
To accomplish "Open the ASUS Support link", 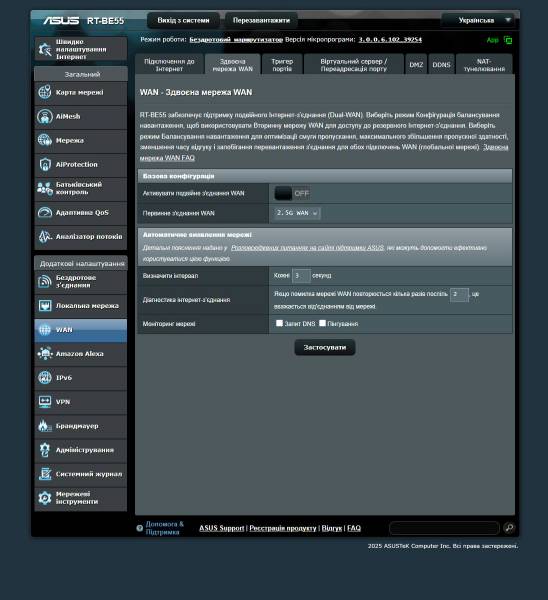I will tap(222, 528).
